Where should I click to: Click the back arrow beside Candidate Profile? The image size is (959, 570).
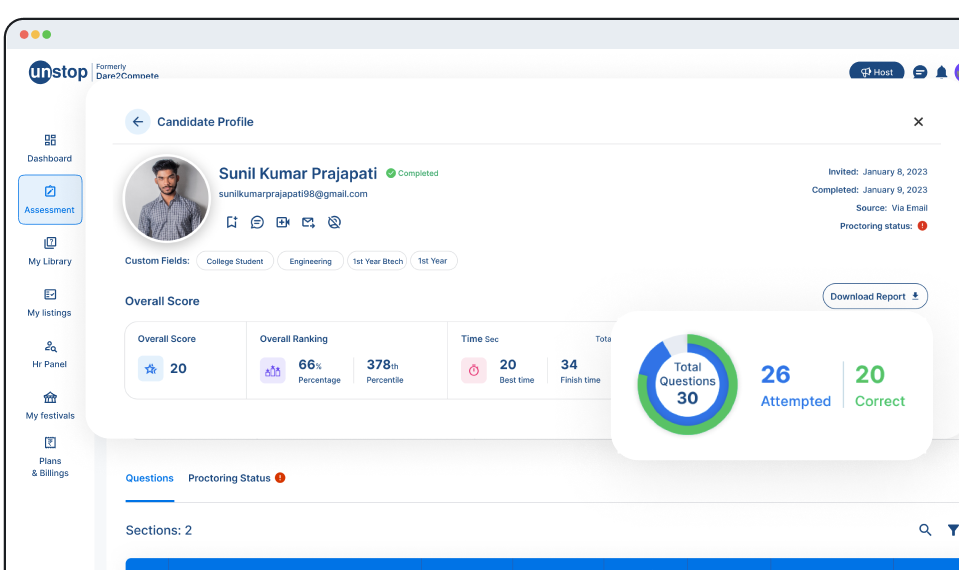click(x=137, y=122)
